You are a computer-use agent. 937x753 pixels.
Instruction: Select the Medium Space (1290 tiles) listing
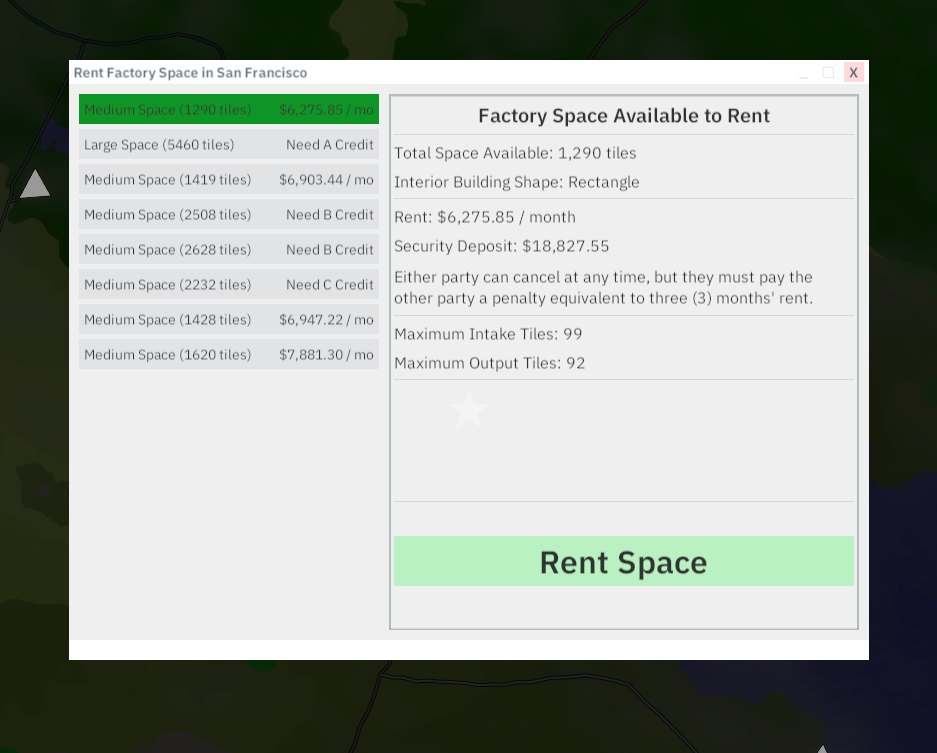click(x=228, y=109)
